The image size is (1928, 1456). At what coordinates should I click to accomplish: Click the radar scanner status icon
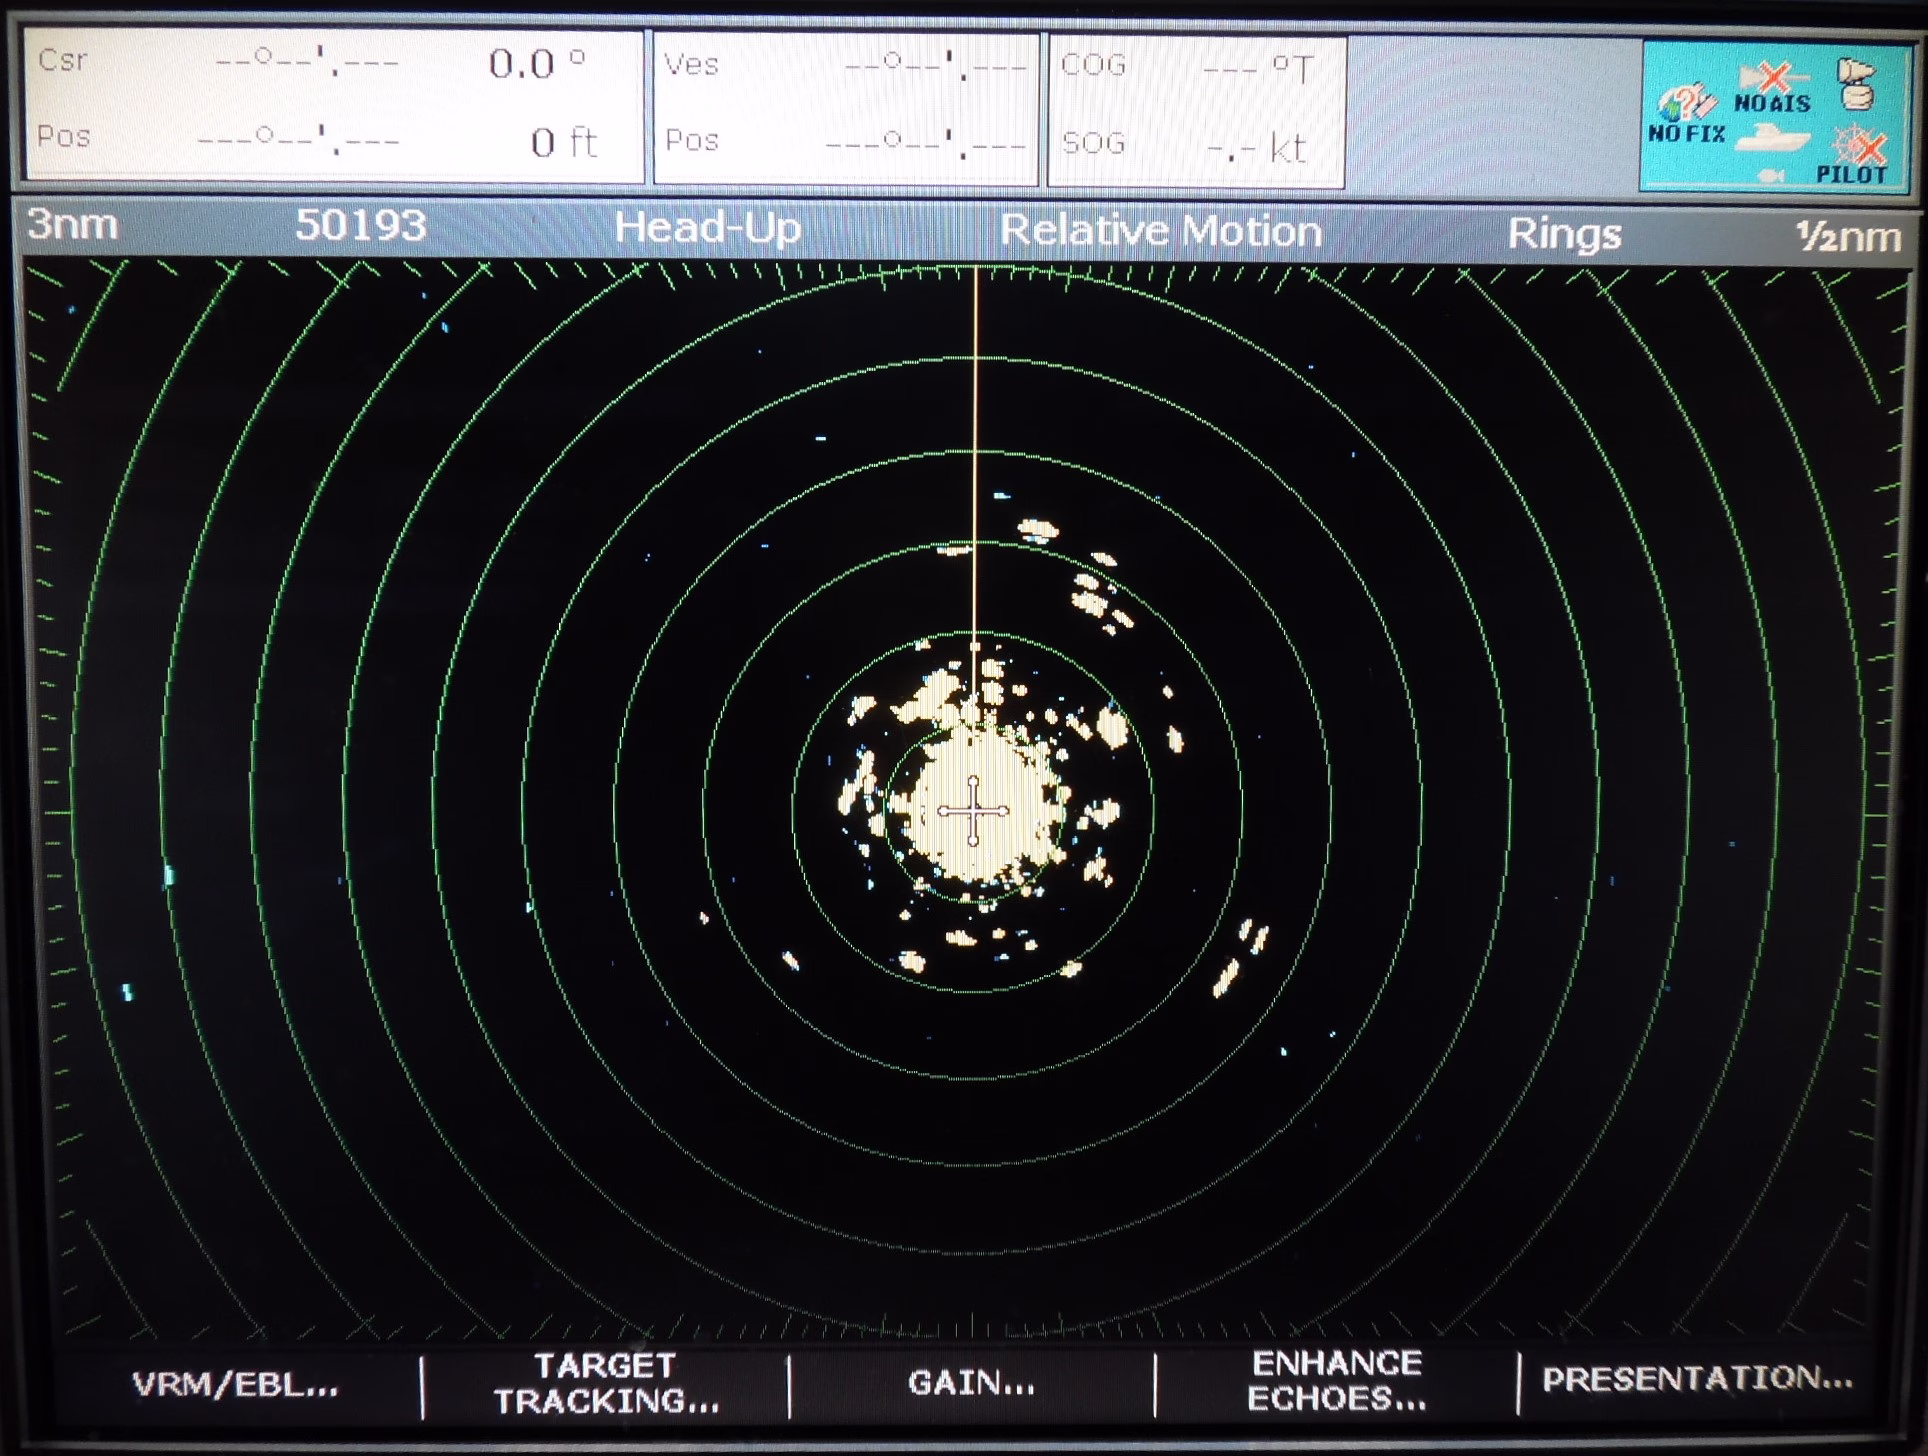pyautogui.click(x=1856, y=84)
